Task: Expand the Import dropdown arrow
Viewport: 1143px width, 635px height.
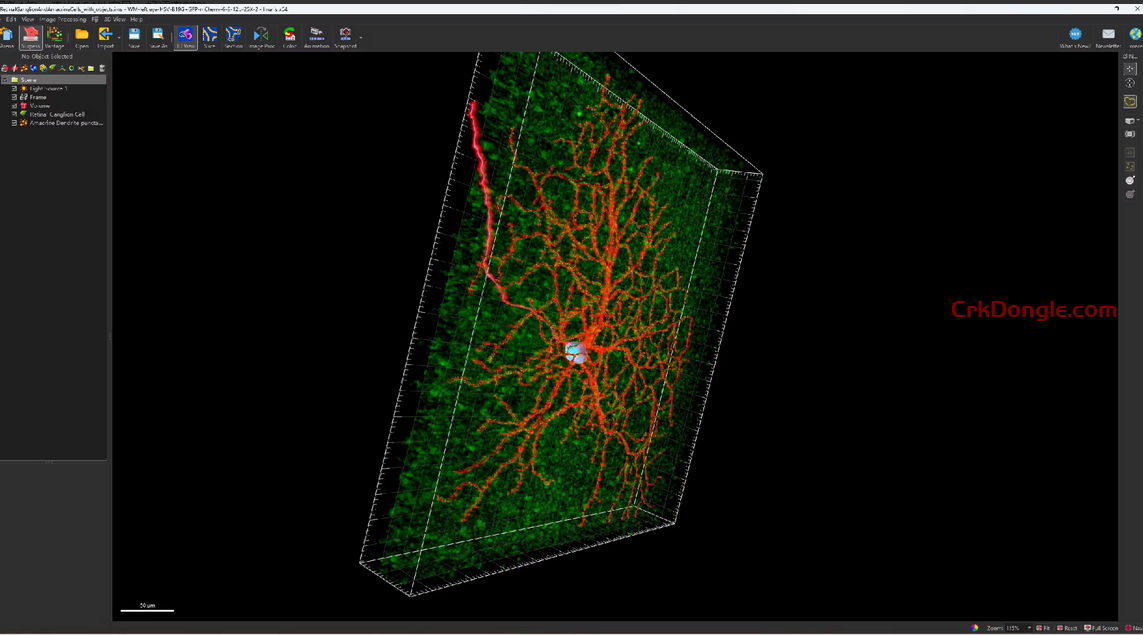Action: coord(118,38)
